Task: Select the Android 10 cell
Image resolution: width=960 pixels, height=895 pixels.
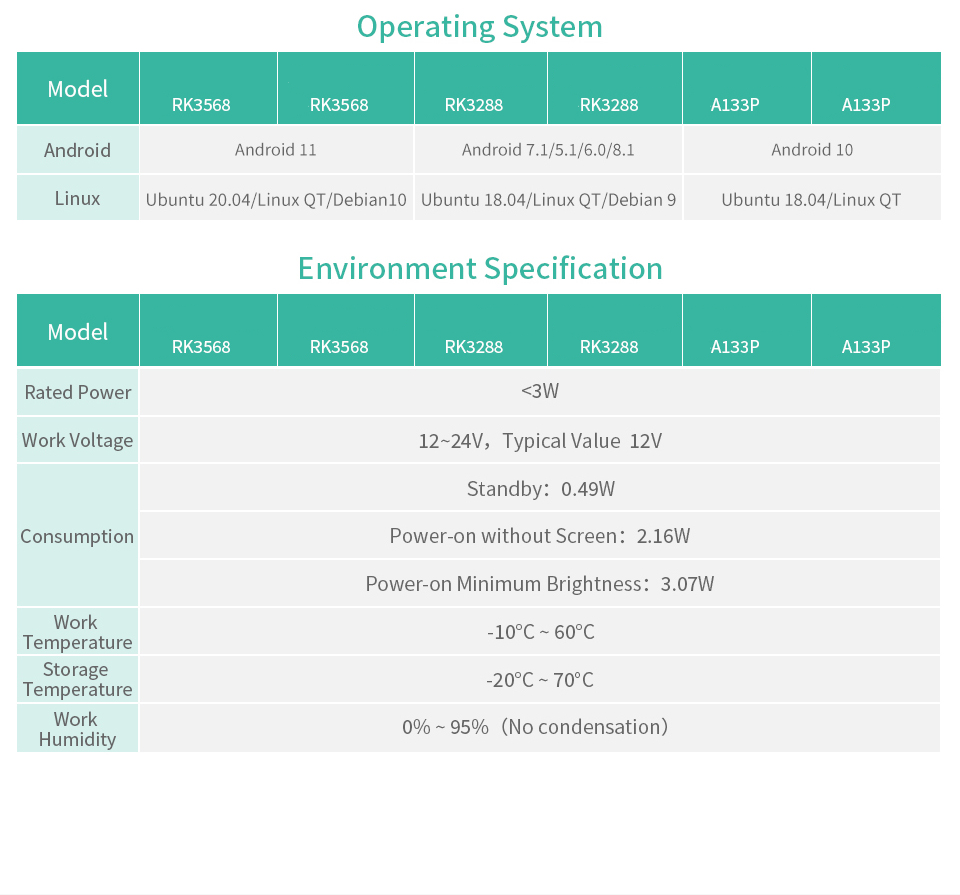Action: coord(812,149)
